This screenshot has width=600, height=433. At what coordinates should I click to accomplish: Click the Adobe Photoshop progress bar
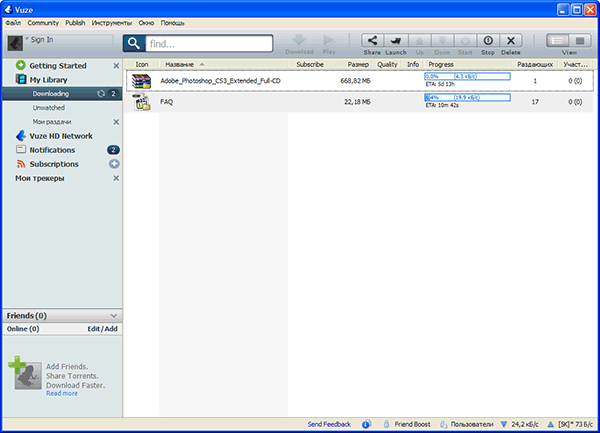[467, 77]
